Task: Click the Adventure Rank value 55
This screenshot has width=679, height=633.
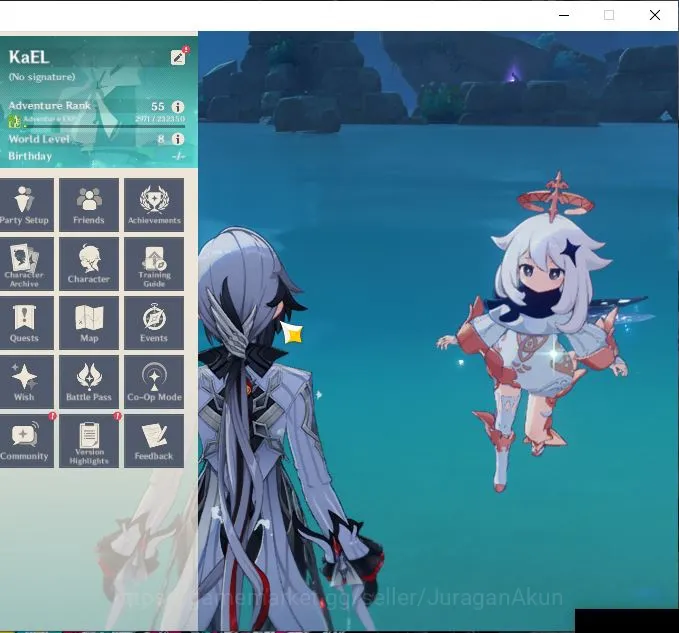Action: tap(158, 107)
